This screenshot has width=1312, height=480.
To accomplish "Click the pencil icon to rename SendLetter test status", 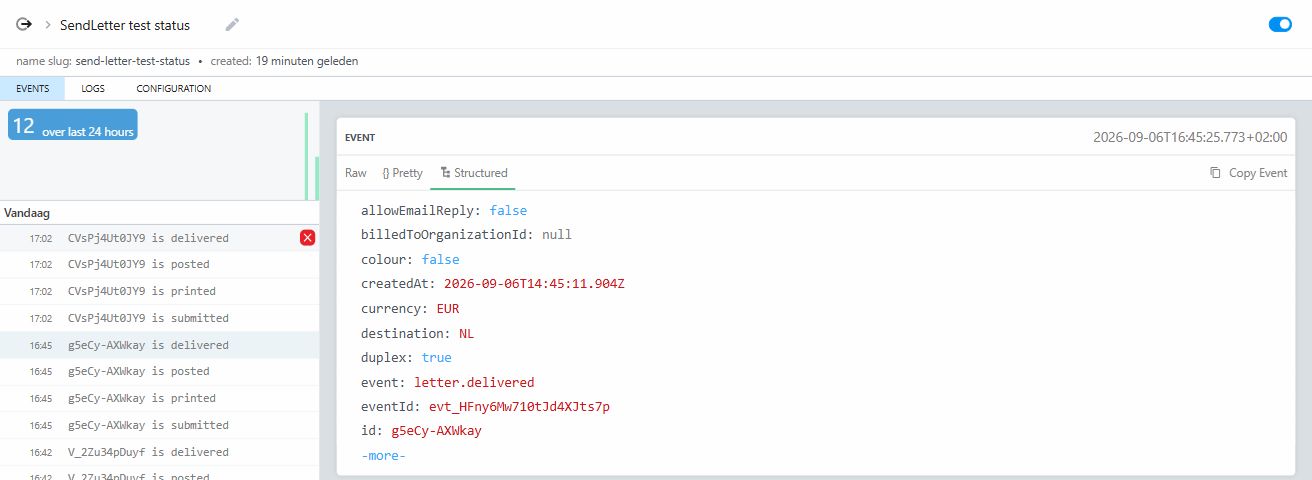I will pos(232,24).
